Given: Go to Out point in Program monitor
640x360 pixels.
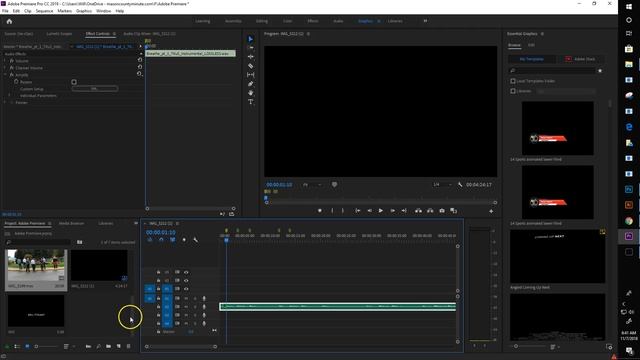Looking at the screenshot, I should click(404, 211).
